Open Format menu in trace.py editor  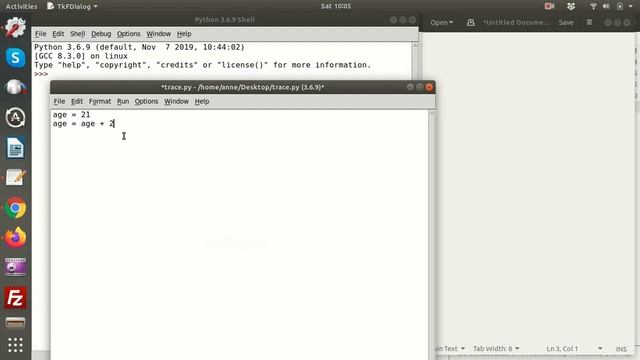[100, 101]
